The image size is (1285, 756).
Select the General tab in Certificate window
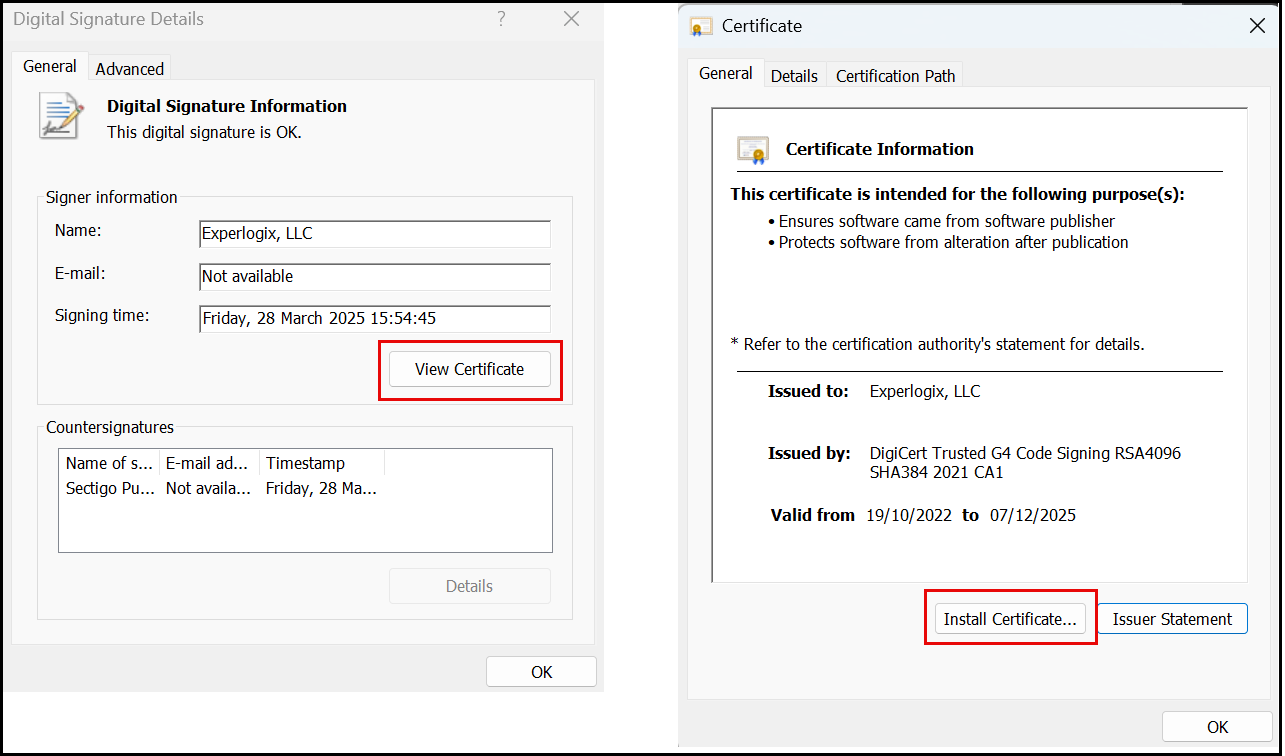click(x=725, y=74)
